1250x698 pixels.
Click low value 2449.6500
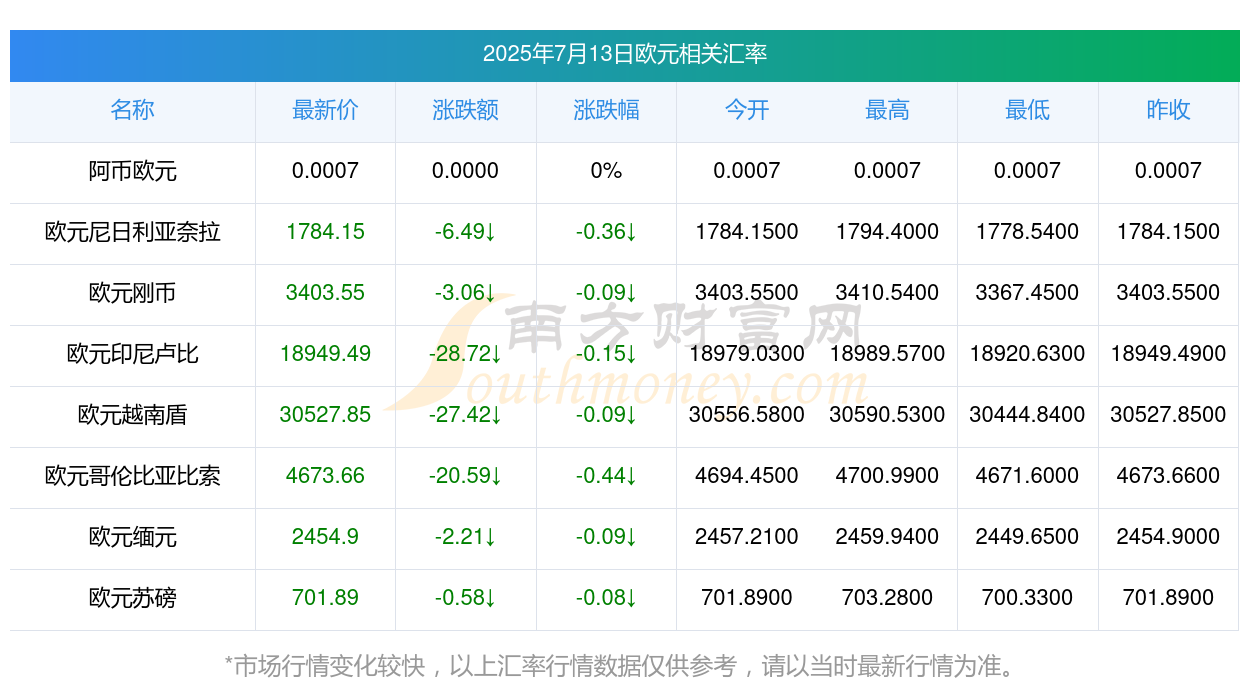[1027, 537]
